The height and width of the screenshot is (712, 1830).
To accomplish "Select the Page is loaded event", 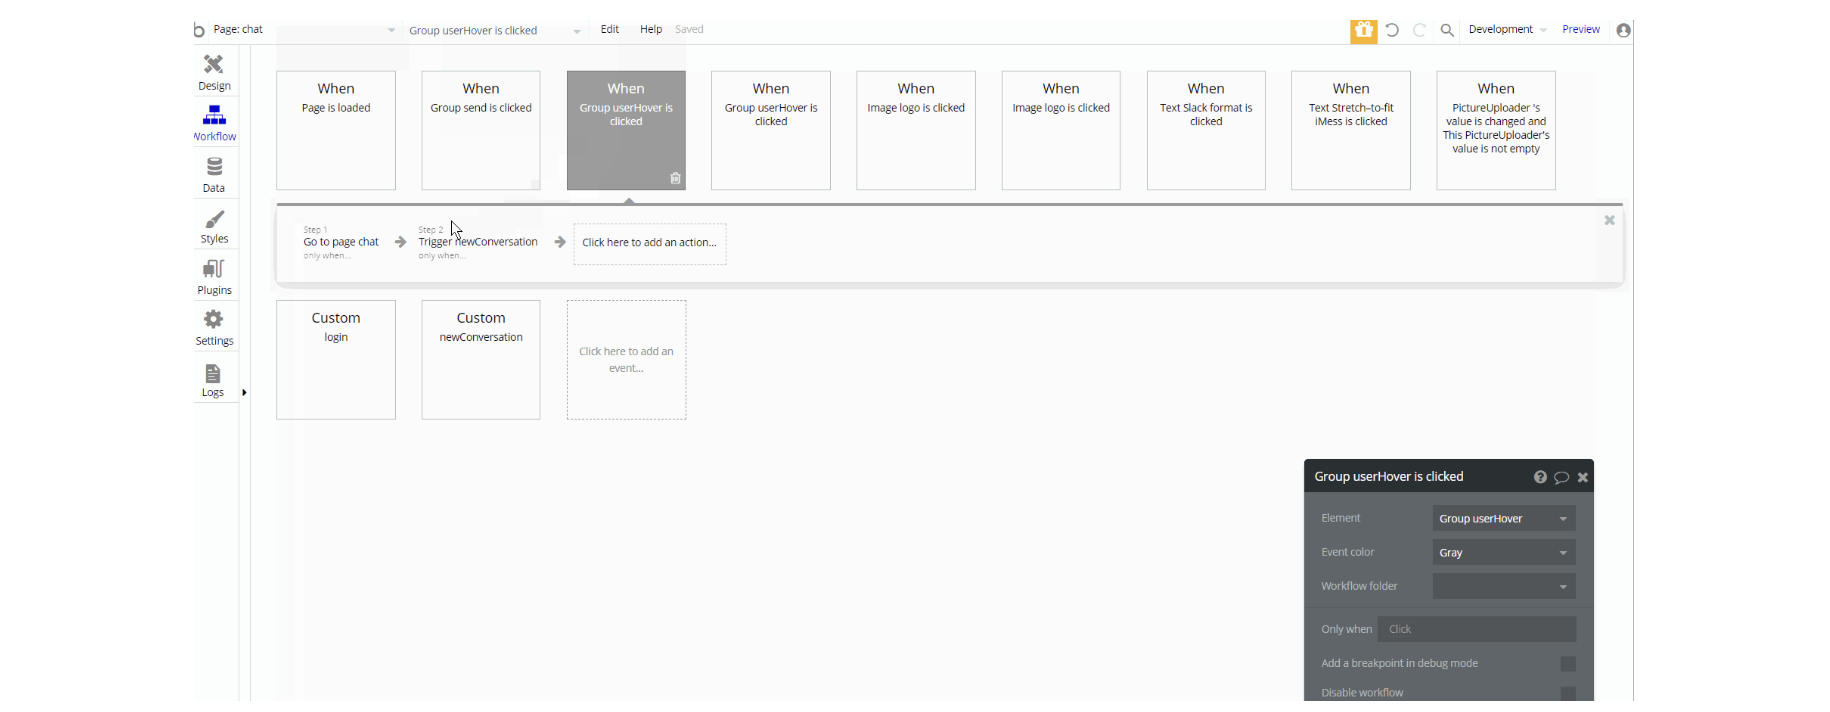I will (336, 130).
